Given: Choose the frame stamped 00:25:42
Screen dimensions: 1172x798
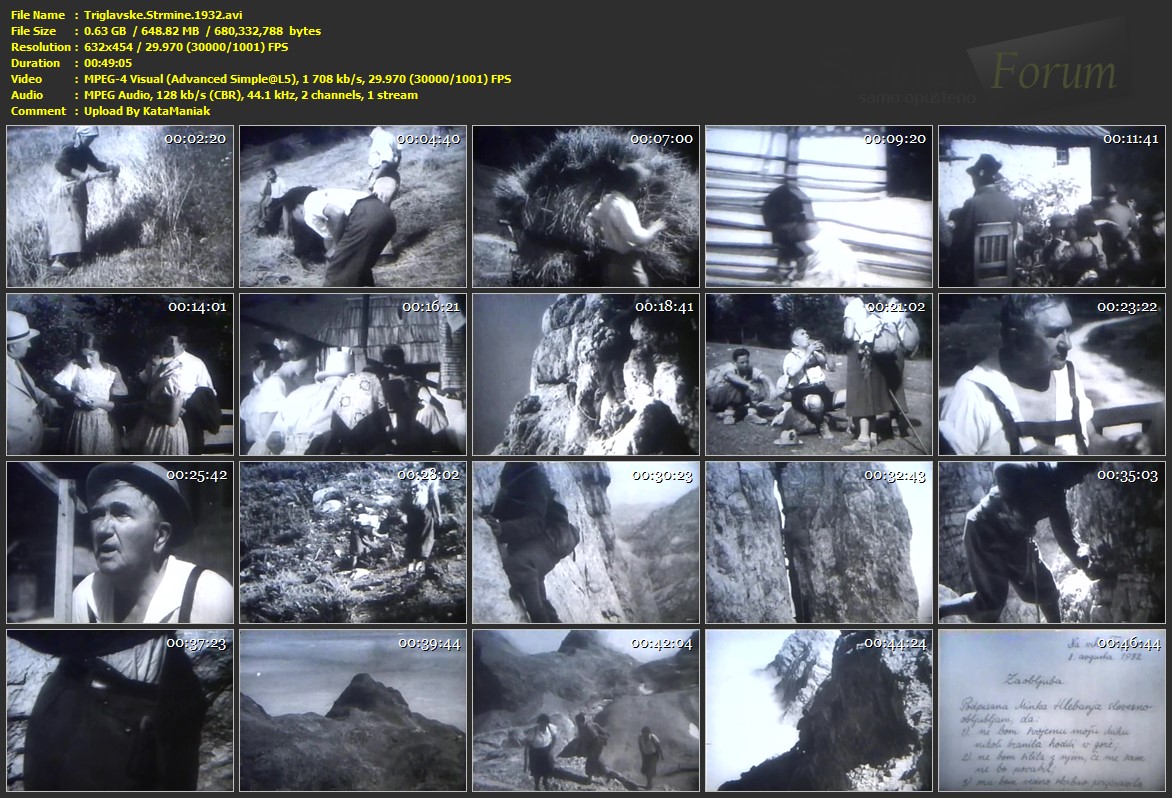Looking at the screenshot, I should pyautogui.click(x=120, y=542).
